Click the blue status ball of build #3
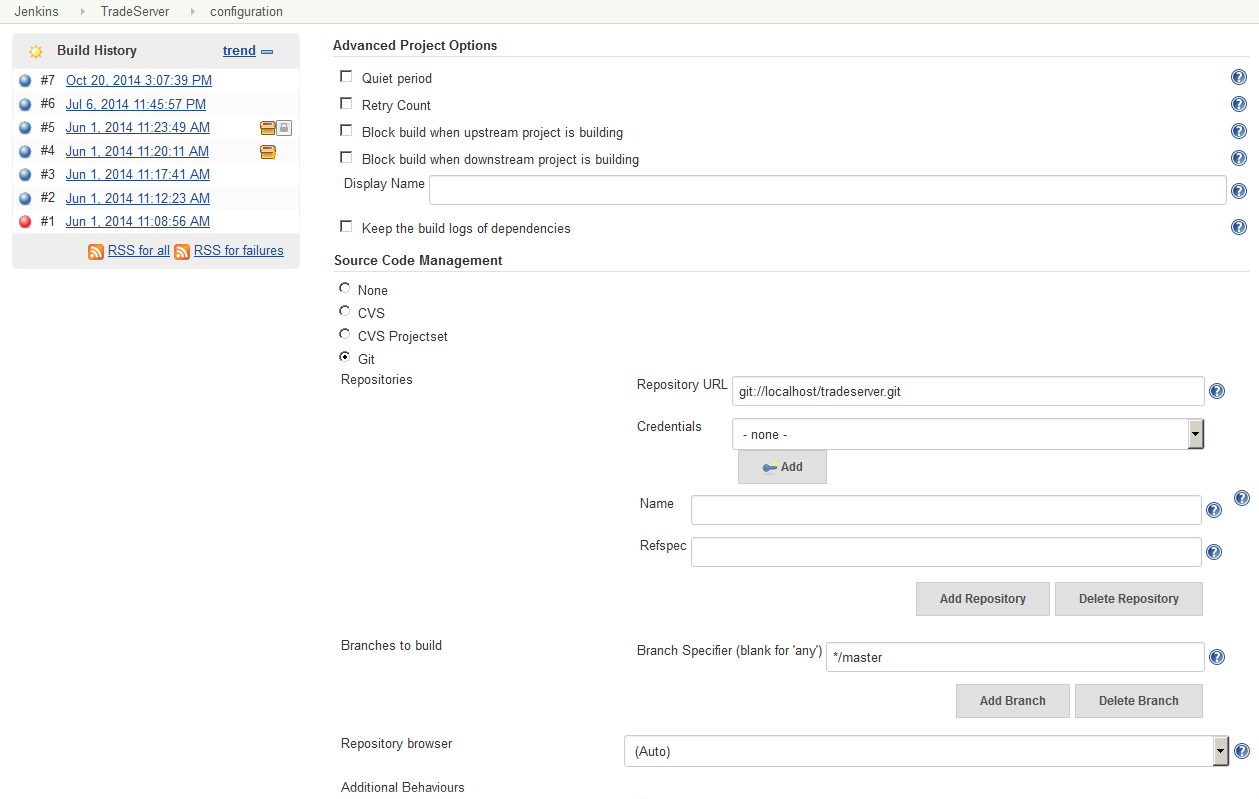The width and height of the screenshot is (1259, 799). point(25,175)
